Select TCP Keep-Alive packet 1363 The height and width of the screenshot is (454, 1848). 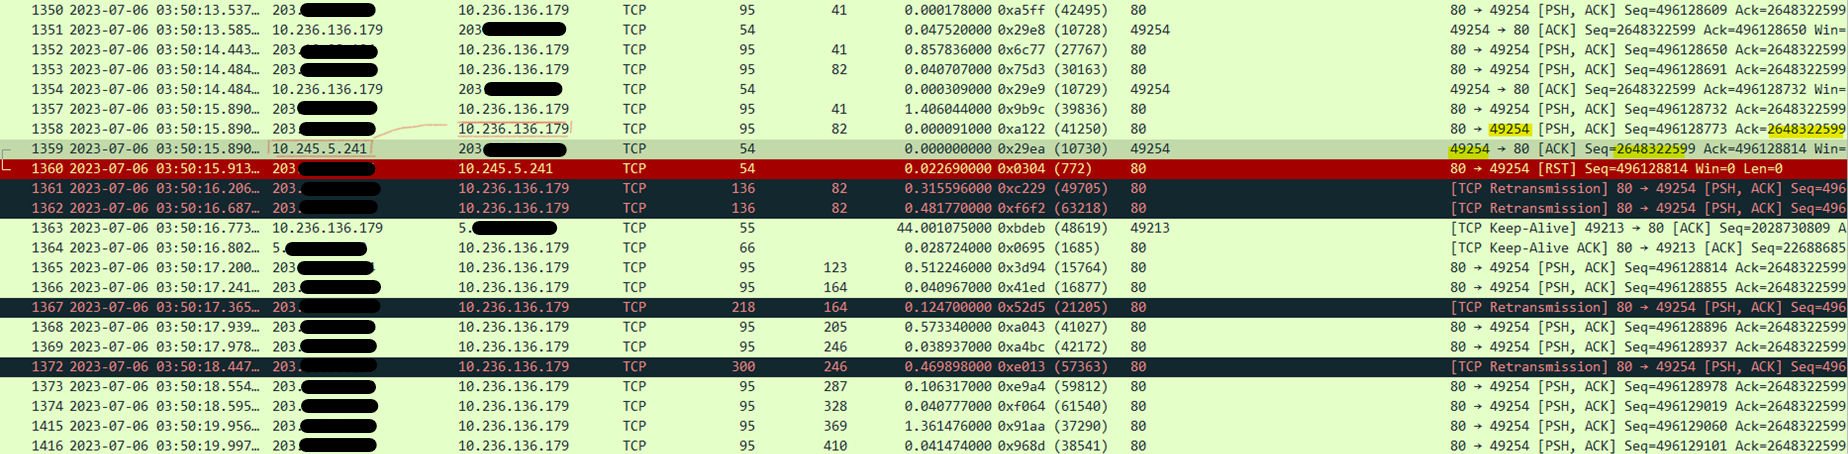tap(924, 228)
